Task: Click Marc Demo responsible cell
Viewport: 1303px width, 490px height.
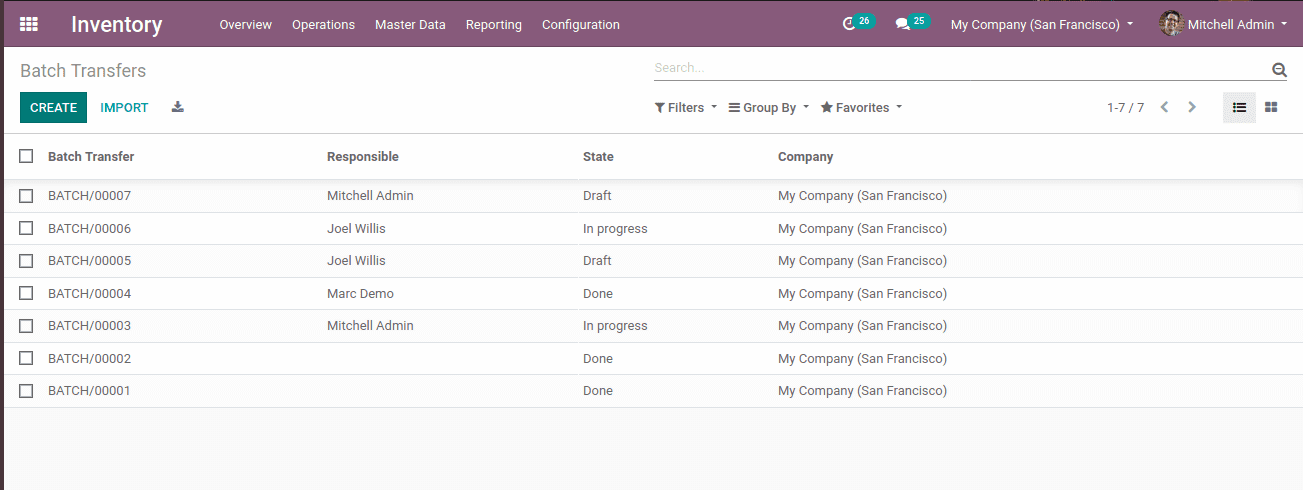Action: (x=360, y=293)
